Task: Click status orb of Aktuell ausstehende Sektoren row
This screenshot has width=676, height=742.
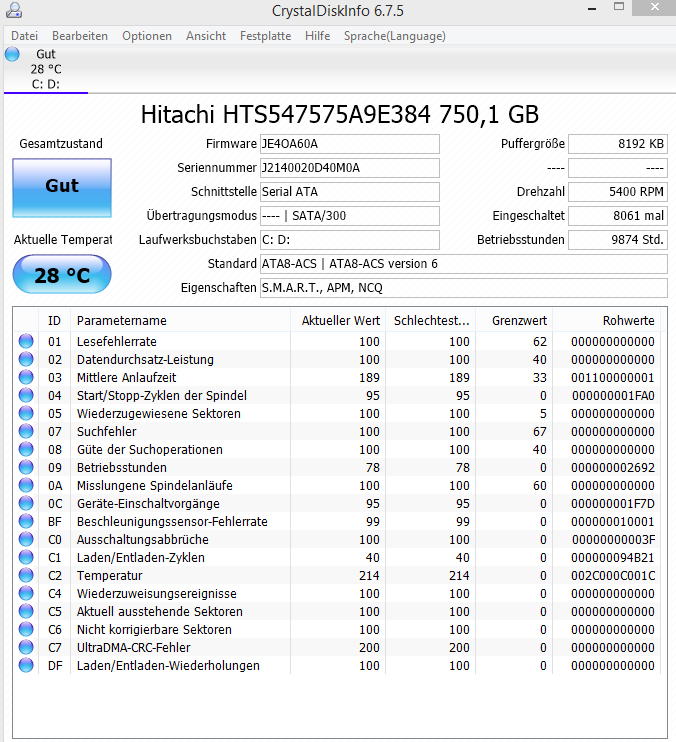Action: [26, 611]
